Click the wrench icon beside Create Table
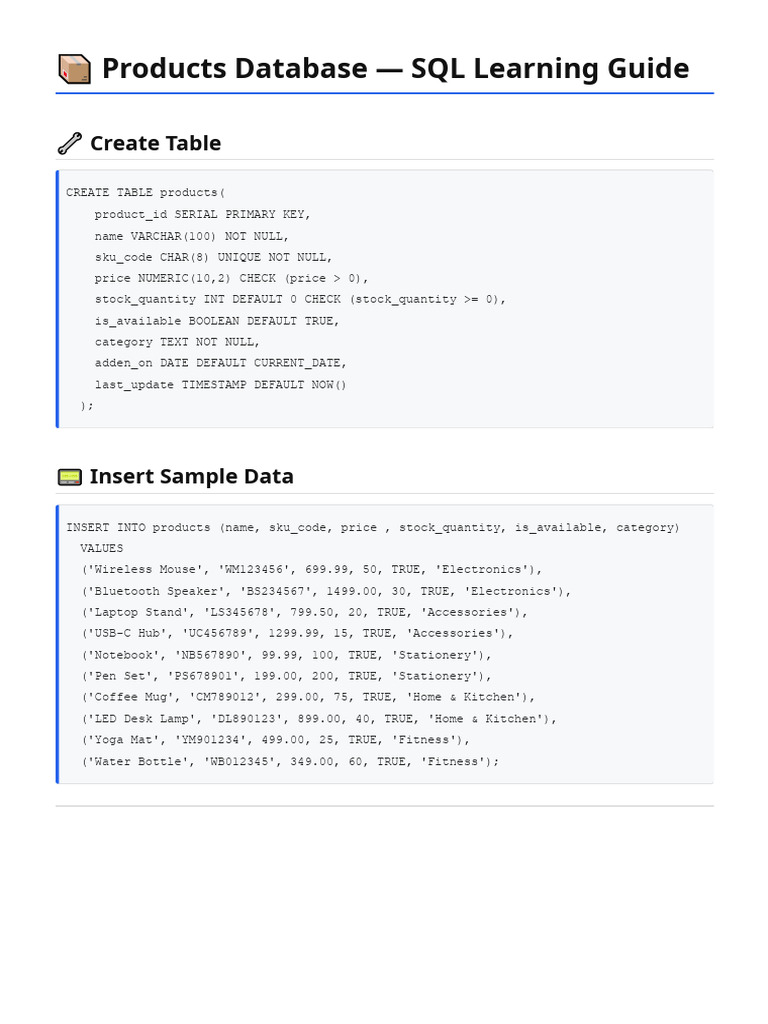 [x=70, y=143]
